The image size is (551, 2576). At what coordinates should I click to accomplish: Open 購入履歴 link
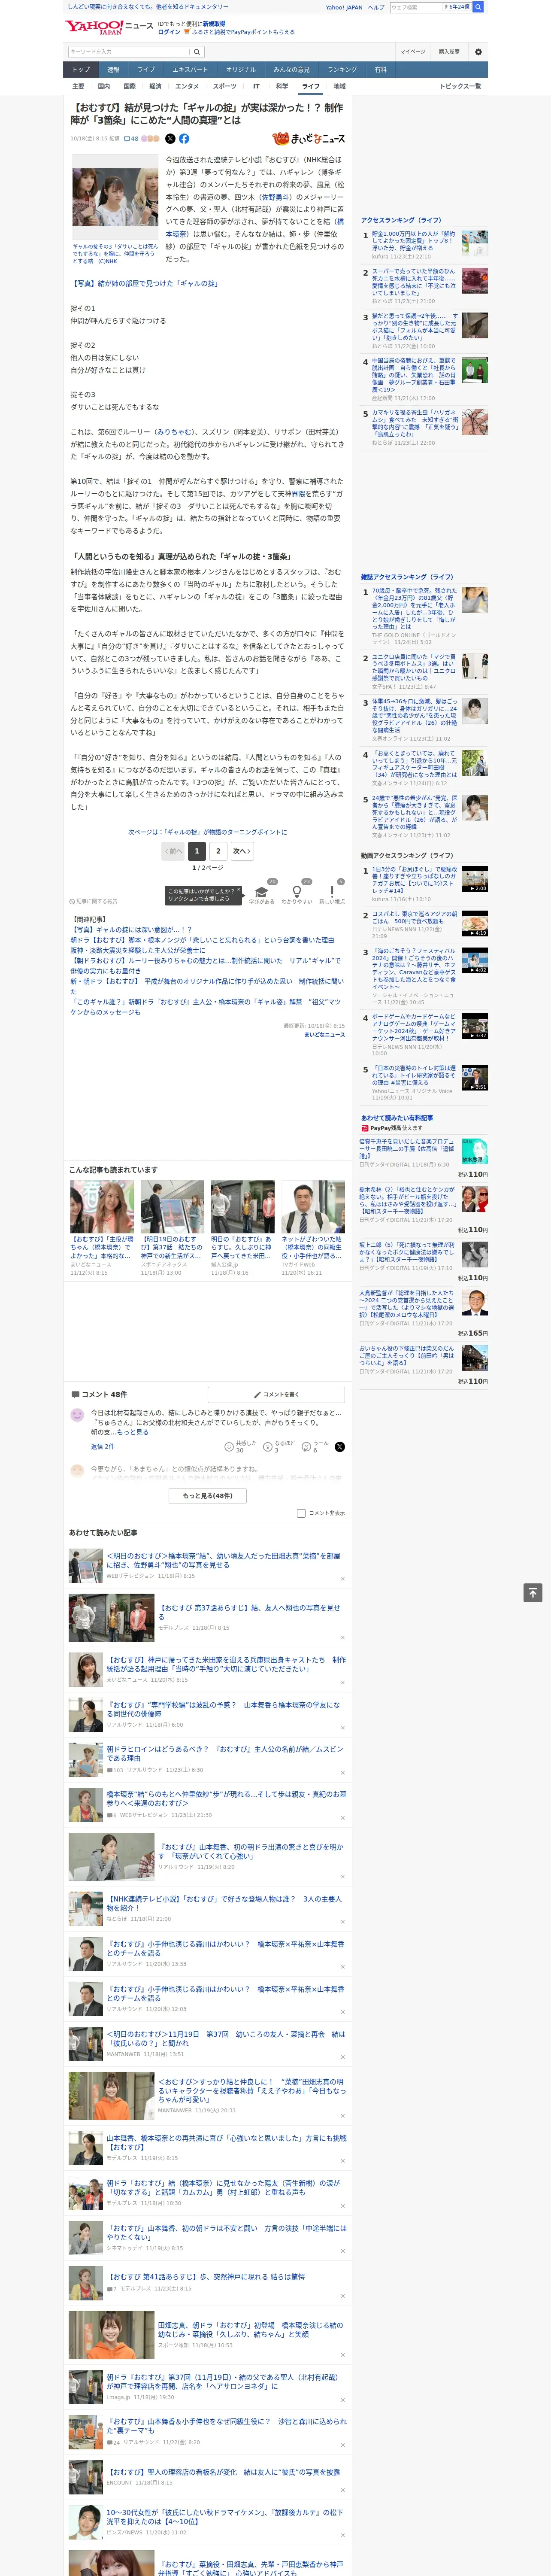tap(449, 52)
